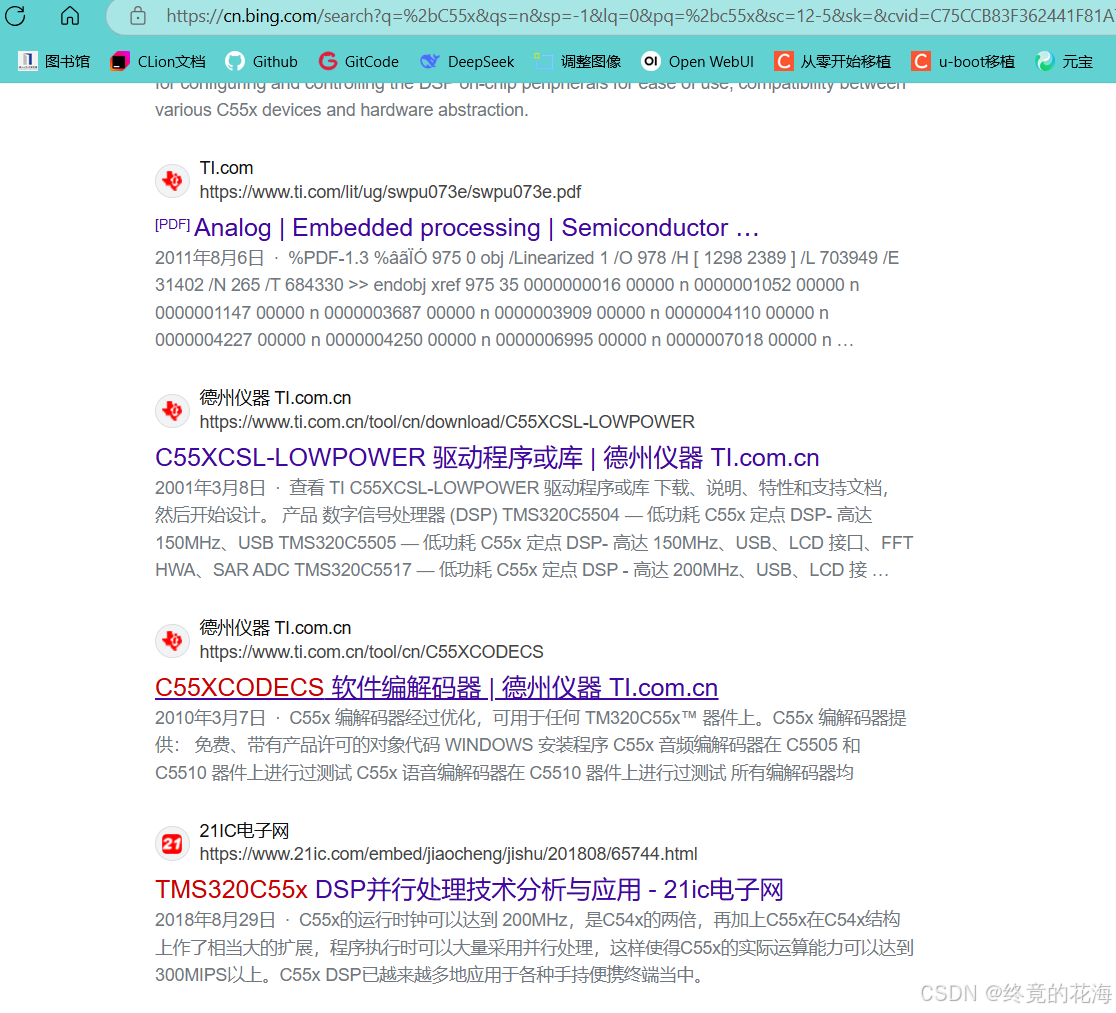Click 德州仪器 TI.com.cn above C55XCSL-LOWPOWER

(275, 398)
